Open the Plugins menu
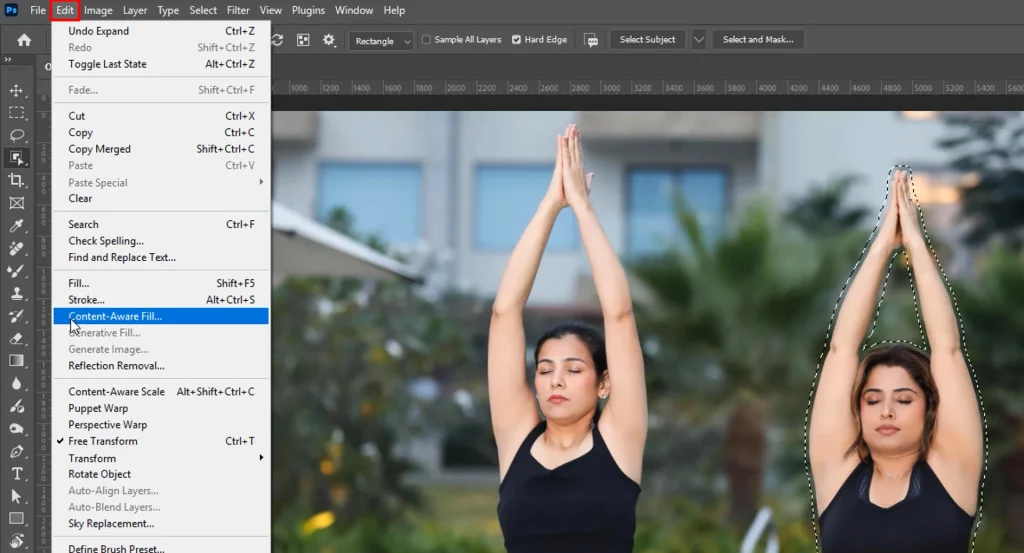1024x553 pixels. tap(308, 10)
